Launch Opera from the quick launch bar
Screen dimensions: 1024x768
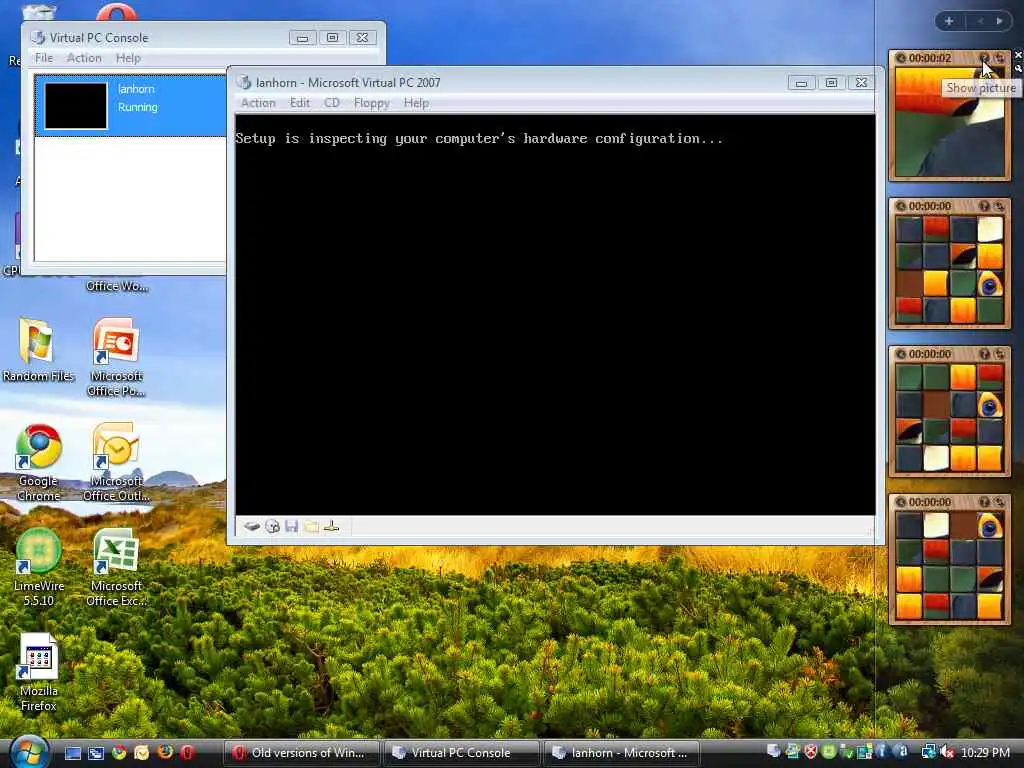tap(187, 753)
